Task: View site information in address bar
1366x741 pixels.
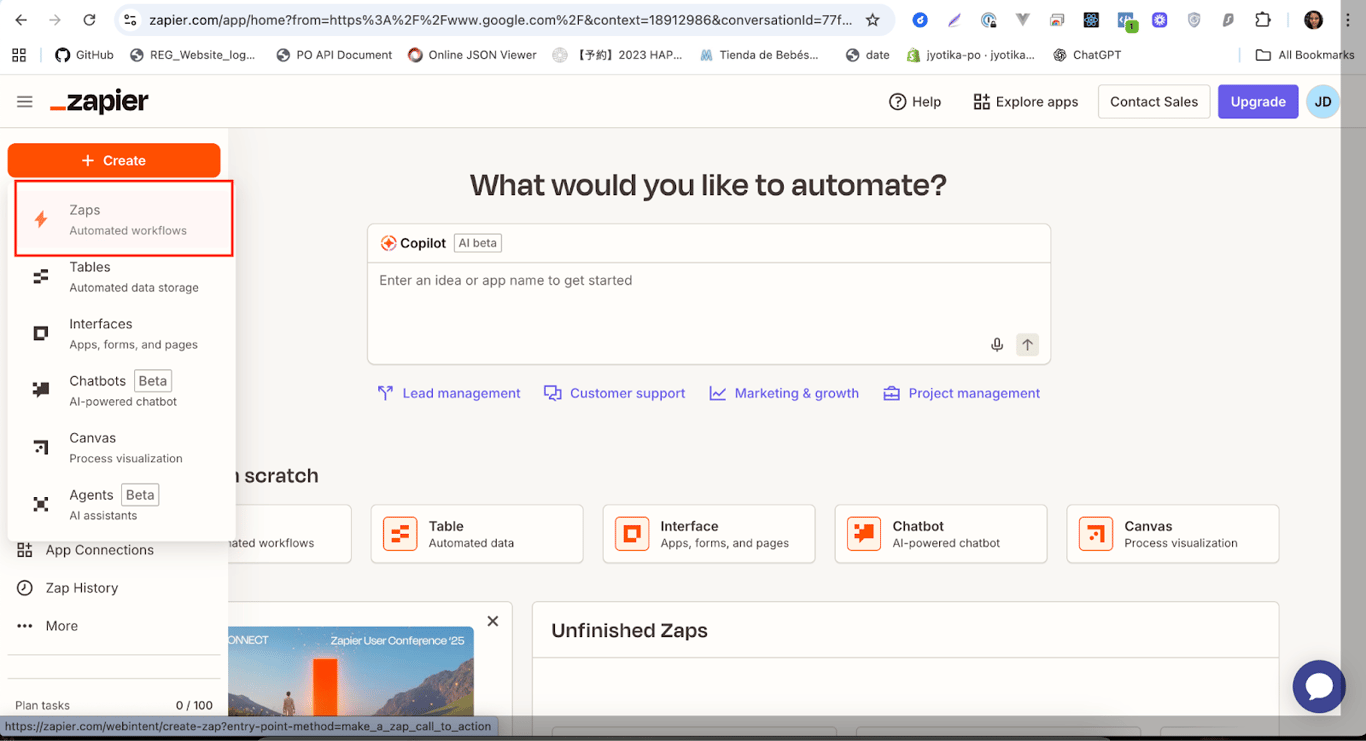Action: click(128, 20)
